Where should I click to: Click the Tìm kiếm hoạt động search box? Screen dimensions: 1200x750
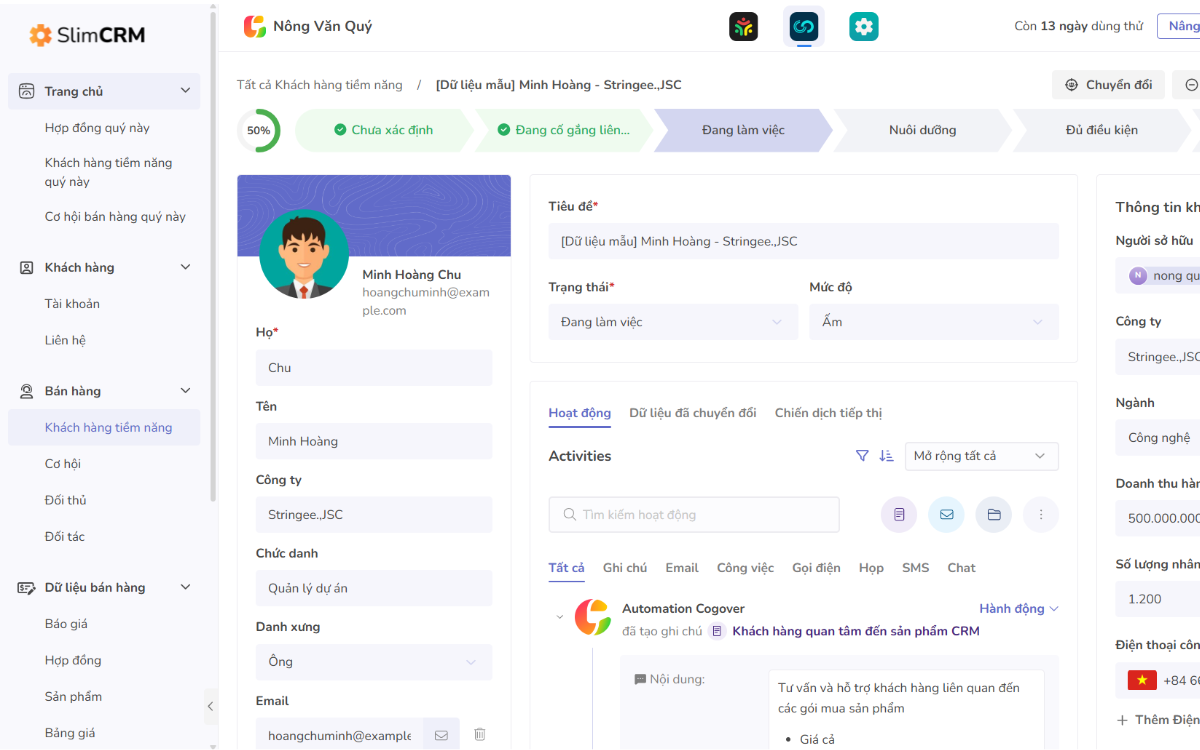[694, 515]
